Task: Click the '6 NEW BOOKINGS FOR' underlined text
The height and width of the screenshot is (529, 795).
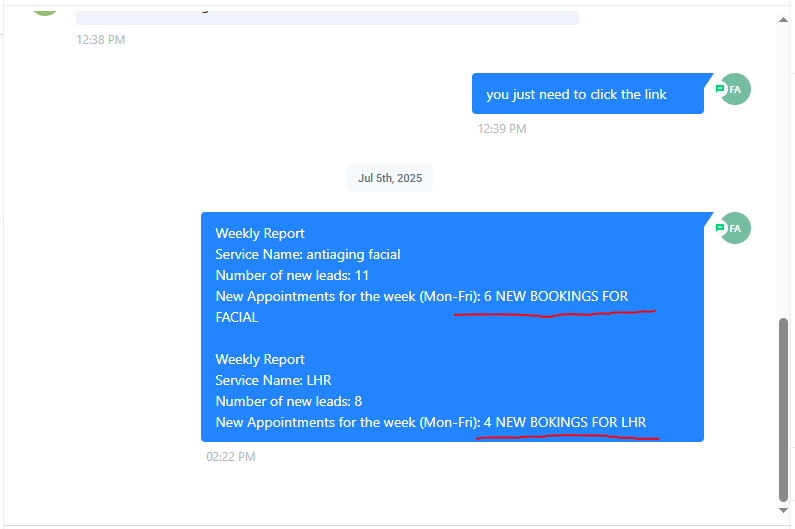Action: (x=555, y=297)
